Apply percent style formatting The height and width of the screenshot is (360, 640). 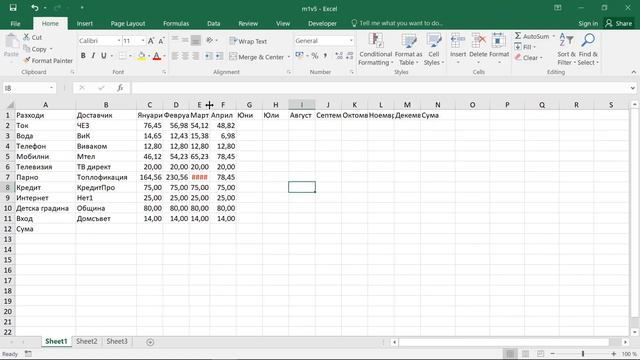(x=315, y=56)
